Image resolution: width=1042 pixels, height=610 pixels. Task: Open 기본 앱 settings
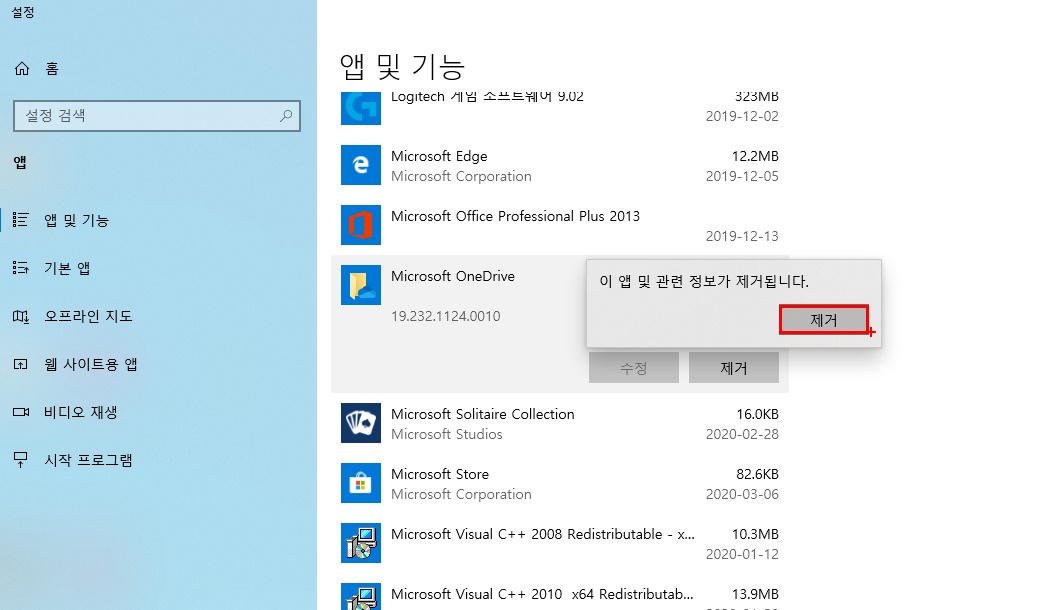coord(67,268)
